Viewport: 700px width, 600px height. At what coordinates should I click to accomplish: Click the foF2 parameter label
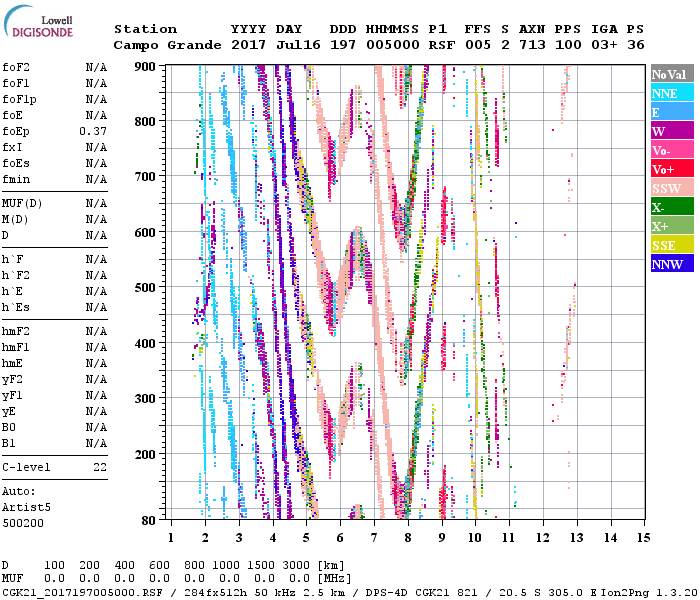[15, 67]
